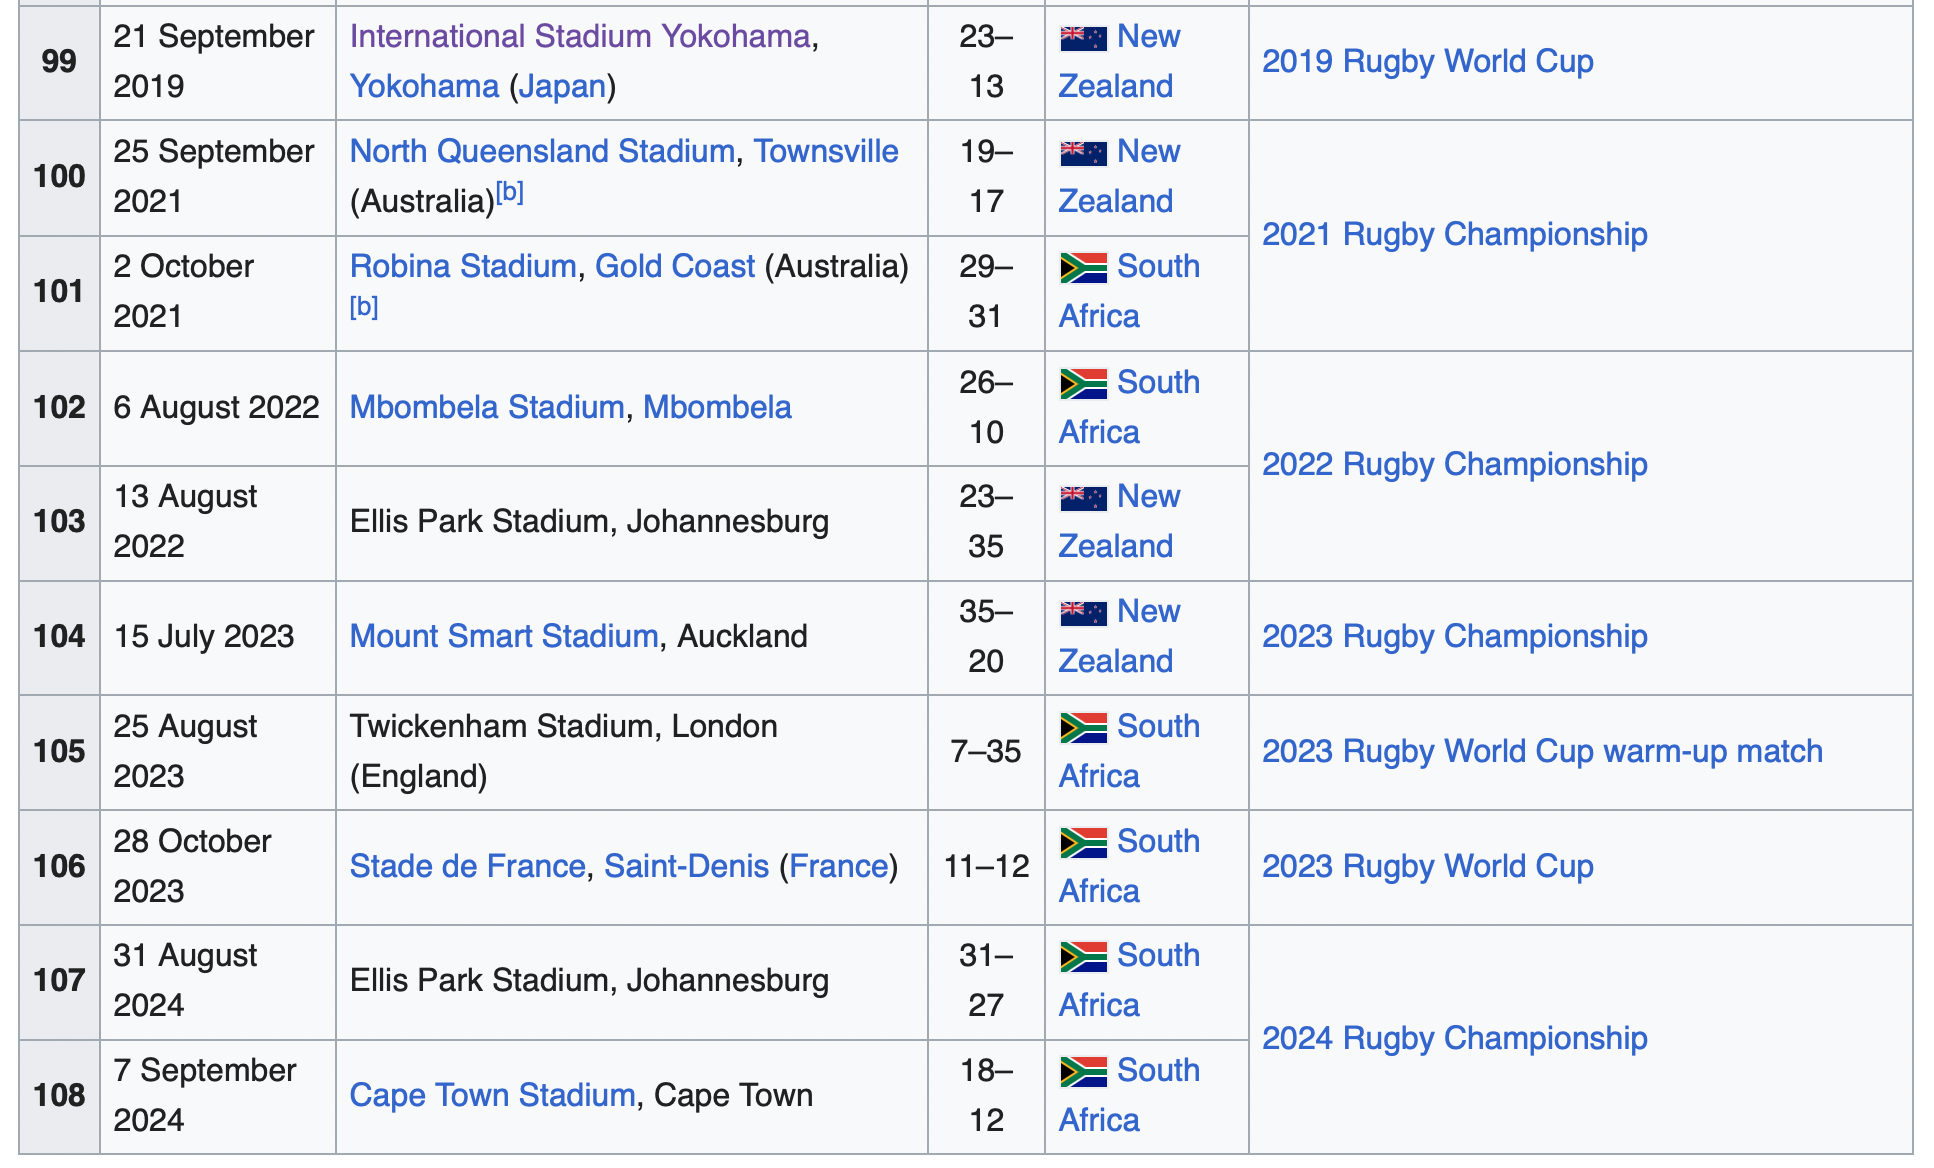The width and height of the screenshot is (1934, 1168).
Task: Click New Zealand flag icon in row 99
Action: 1083,38
